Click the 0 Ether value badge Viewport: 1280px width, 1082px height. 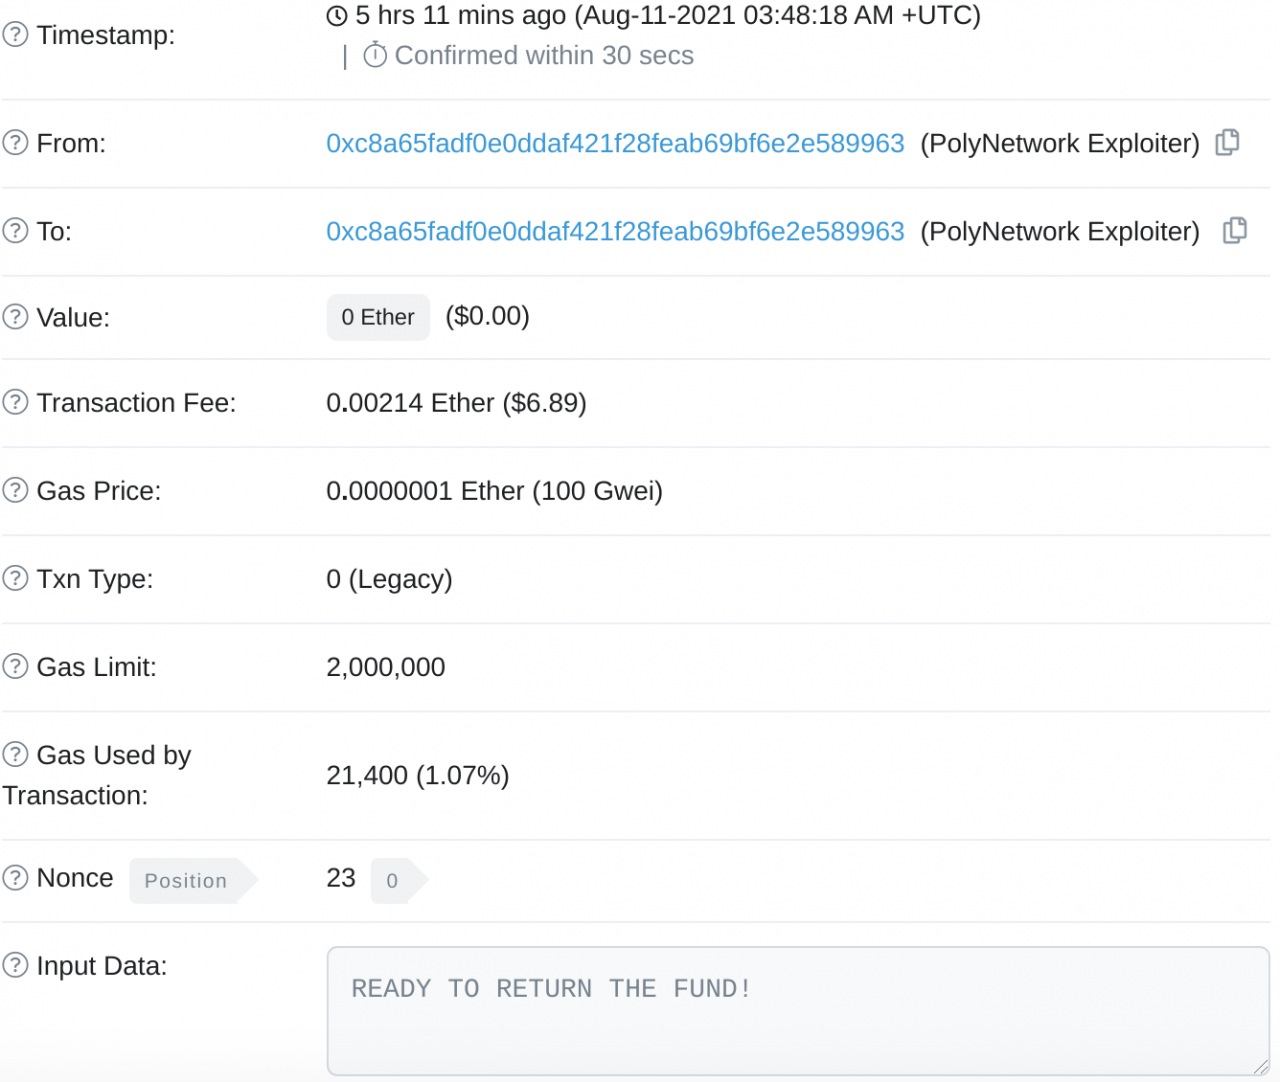[x=378, y=317]
